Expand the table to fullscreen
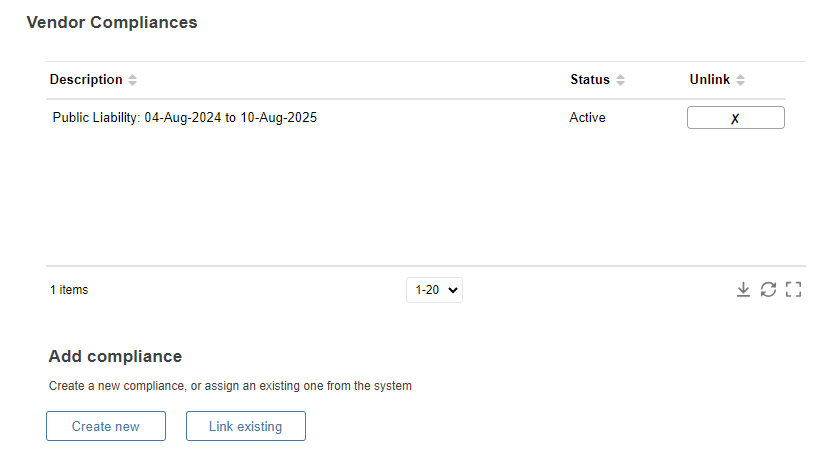The width and height of the screenshot is (822, 471). tap(793, 290)
